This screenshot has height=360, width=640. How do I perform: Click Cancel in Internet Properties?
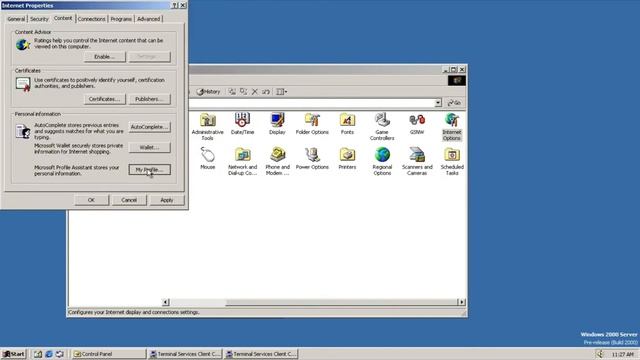click(129, 200)
